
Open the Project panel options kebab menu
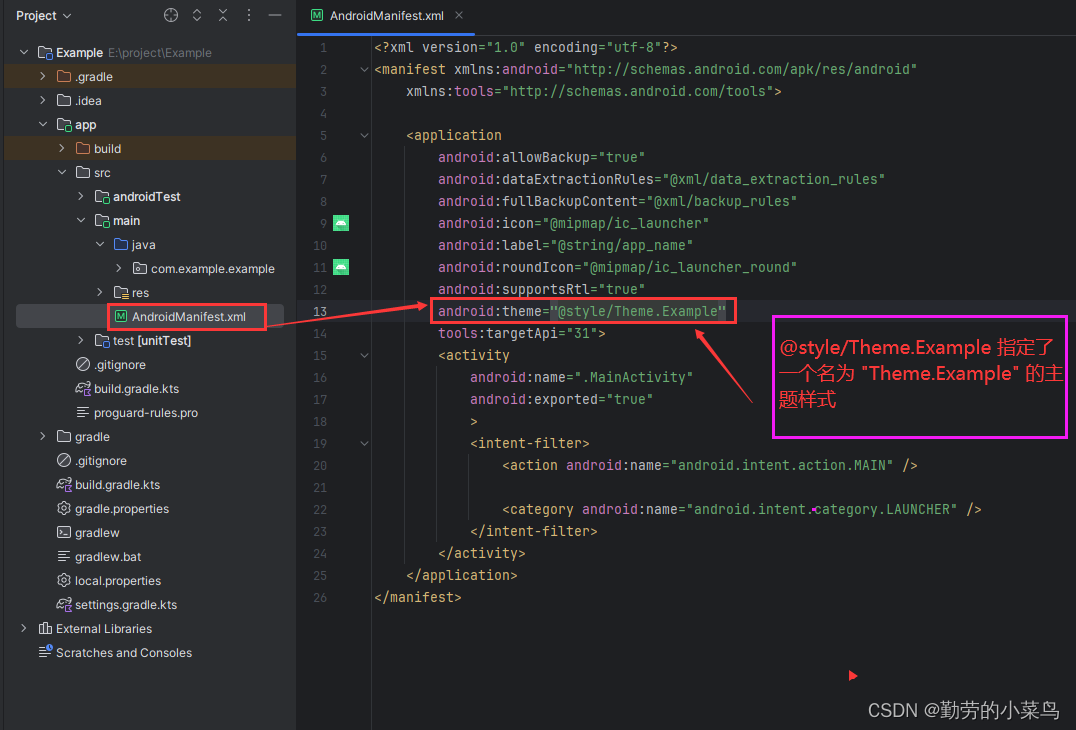click(247, 15)
